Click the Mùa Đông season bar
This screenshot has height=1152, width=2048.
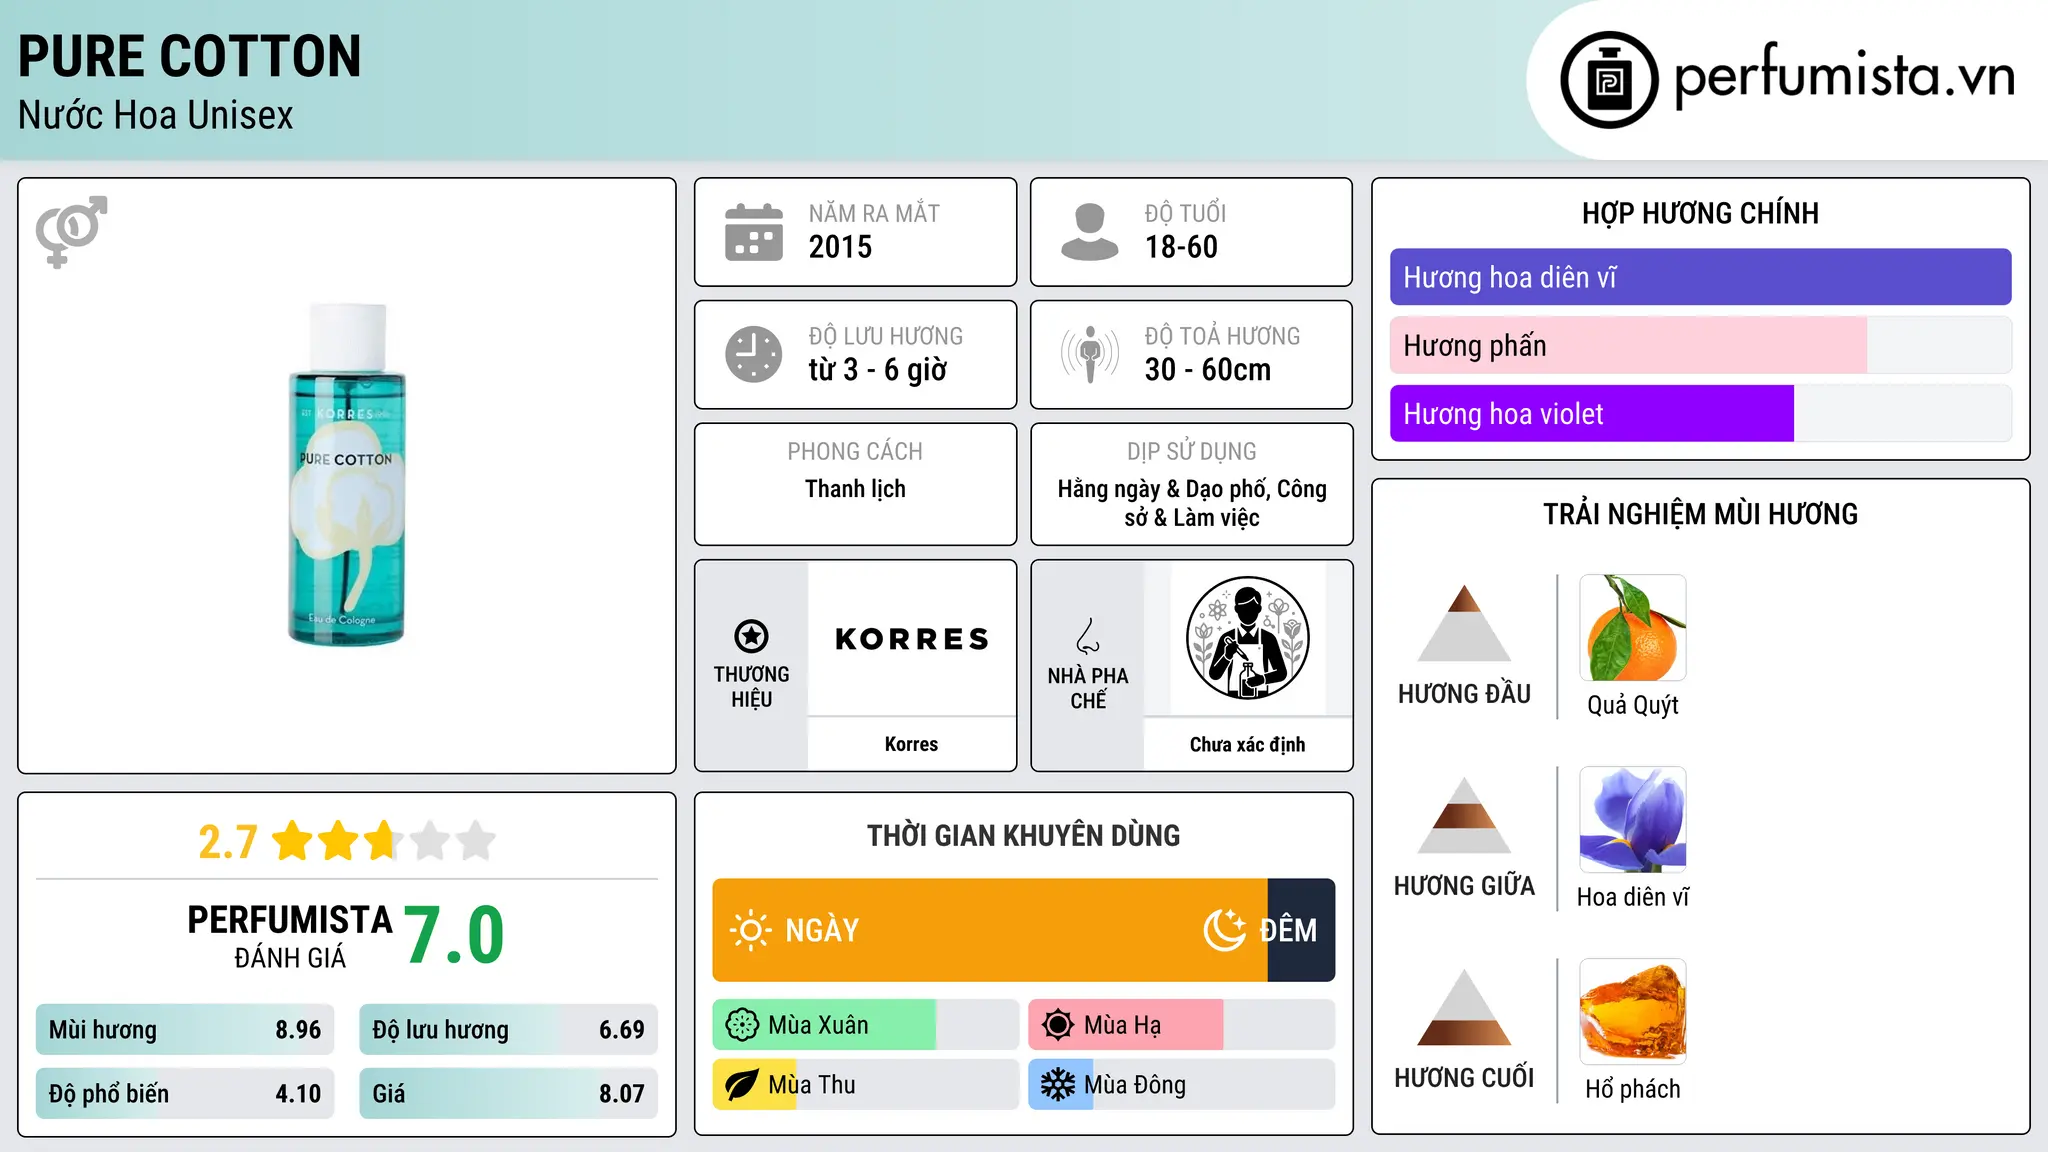point(1182,1085)
